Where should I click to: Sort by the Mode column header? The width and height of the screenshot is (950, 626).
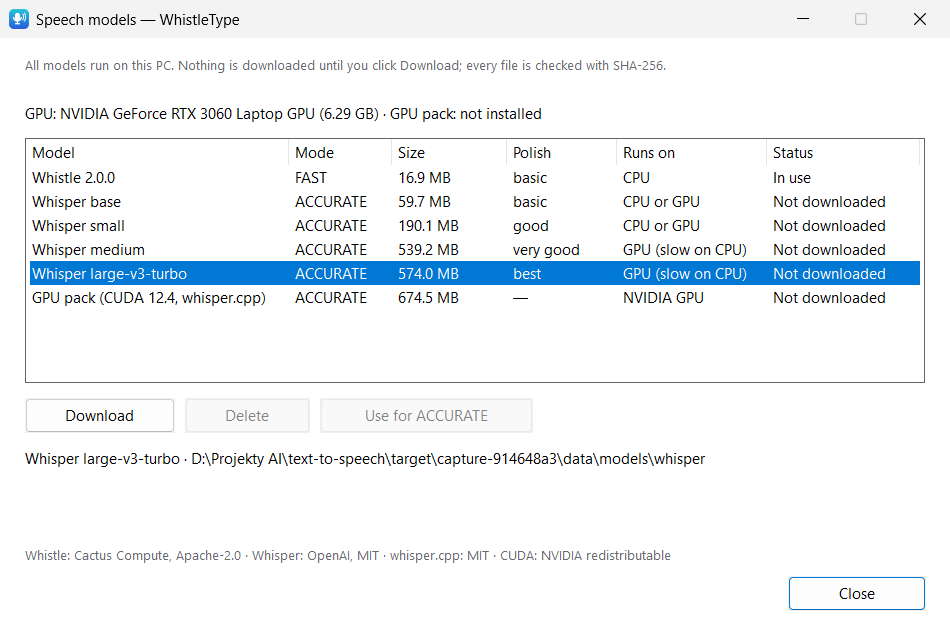point(340,153)
